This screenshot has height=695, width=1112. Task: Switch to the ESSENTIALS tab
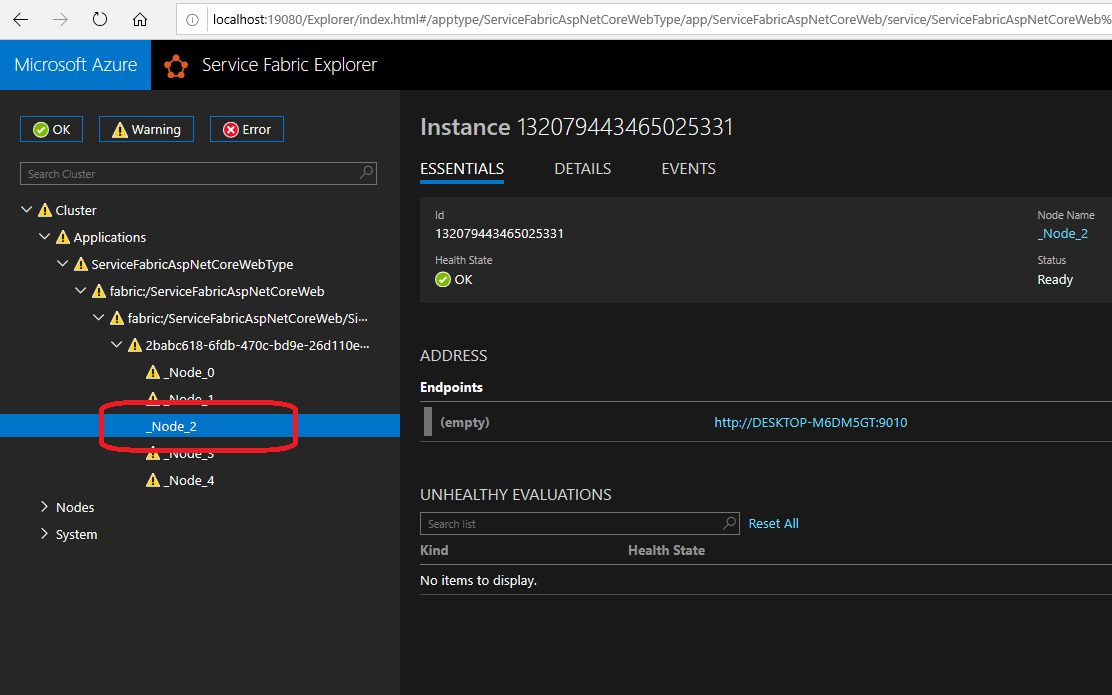[x=462, y=169]
